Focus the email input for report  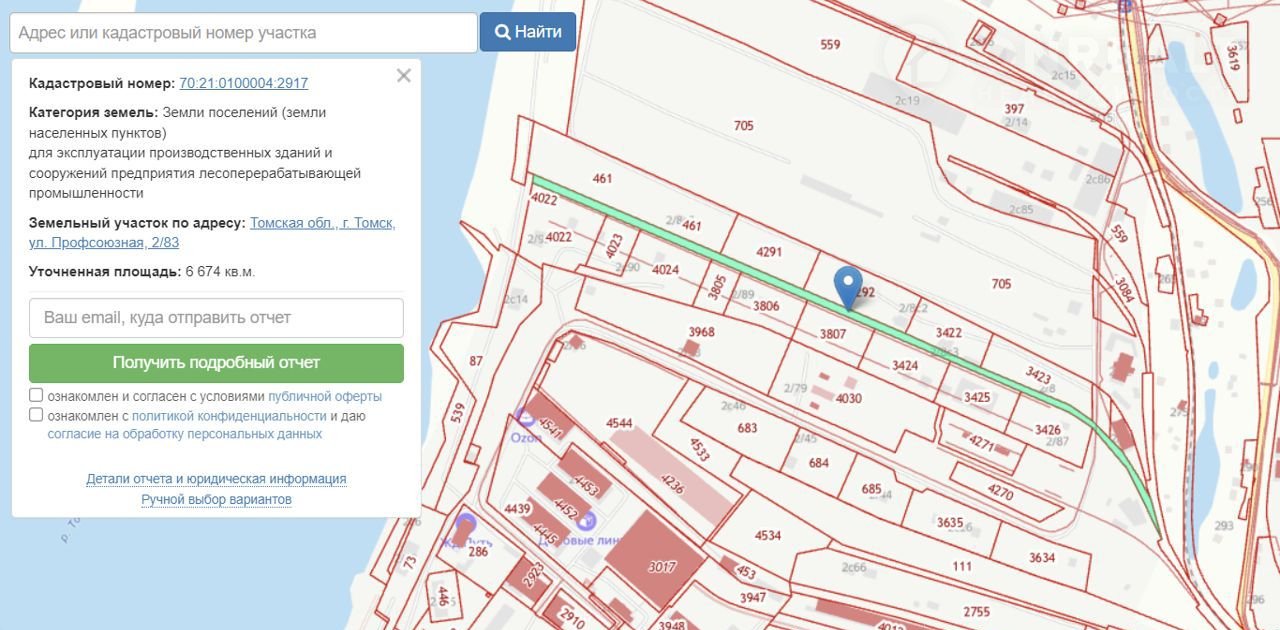pos(216,318)
